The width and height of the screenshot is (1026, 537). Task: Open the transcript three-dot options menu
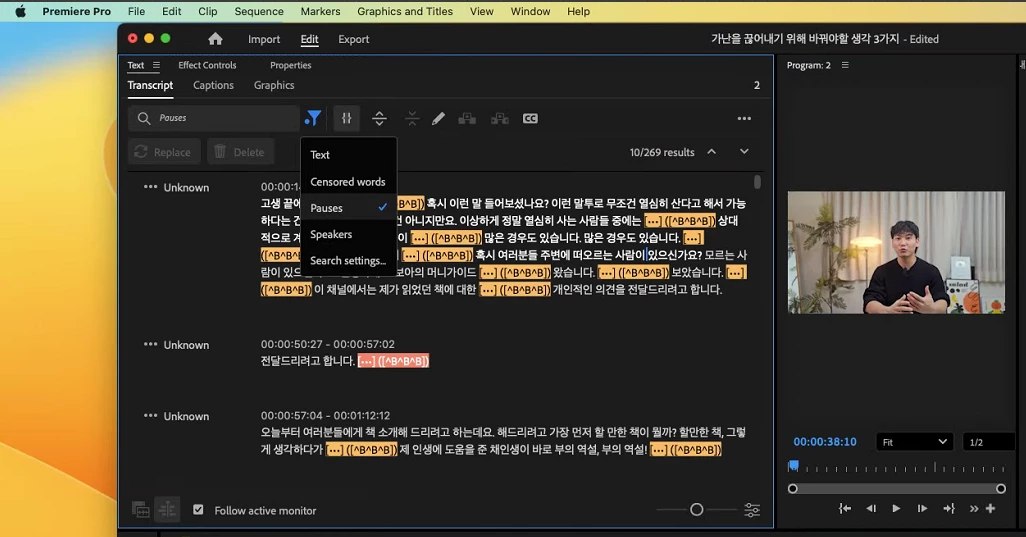[744, 118]
